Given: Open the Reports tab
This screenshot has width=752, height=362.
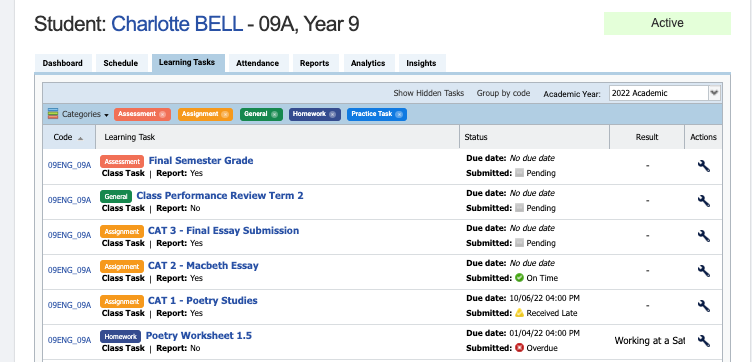Looking at the screenshot, I should click(315, 63).
